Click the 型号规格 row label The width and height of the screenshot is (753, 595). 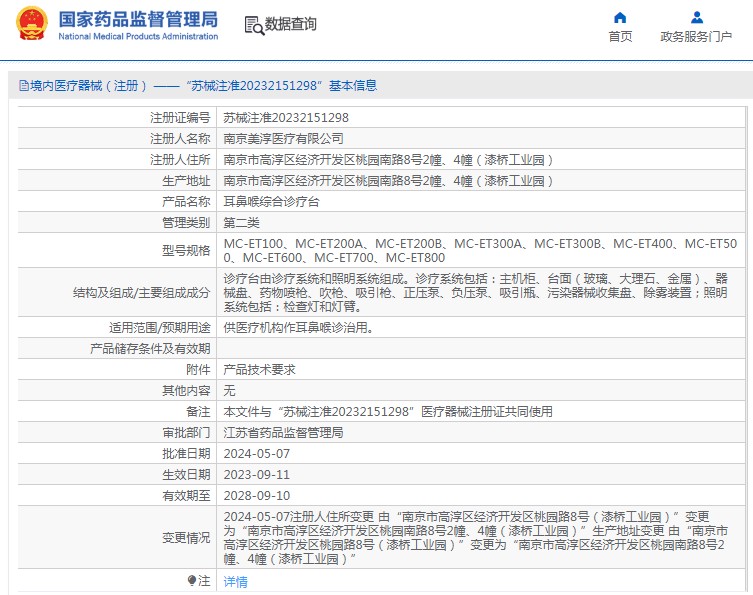tap(186, 251)
